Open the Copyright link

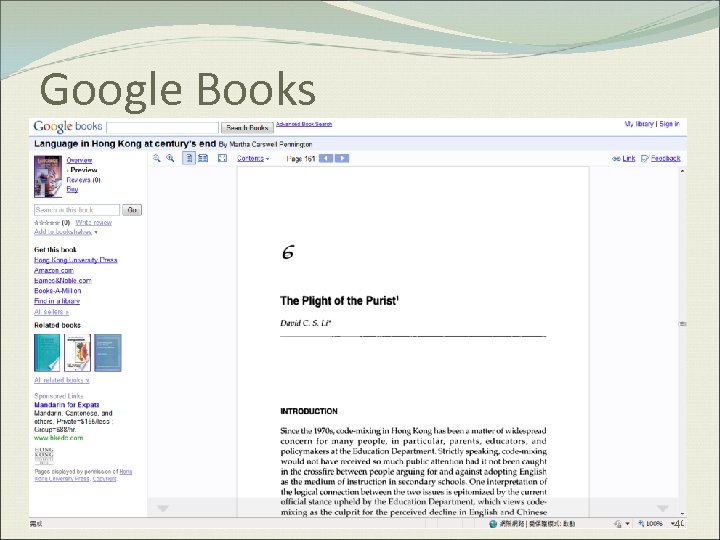click(105, 479)
